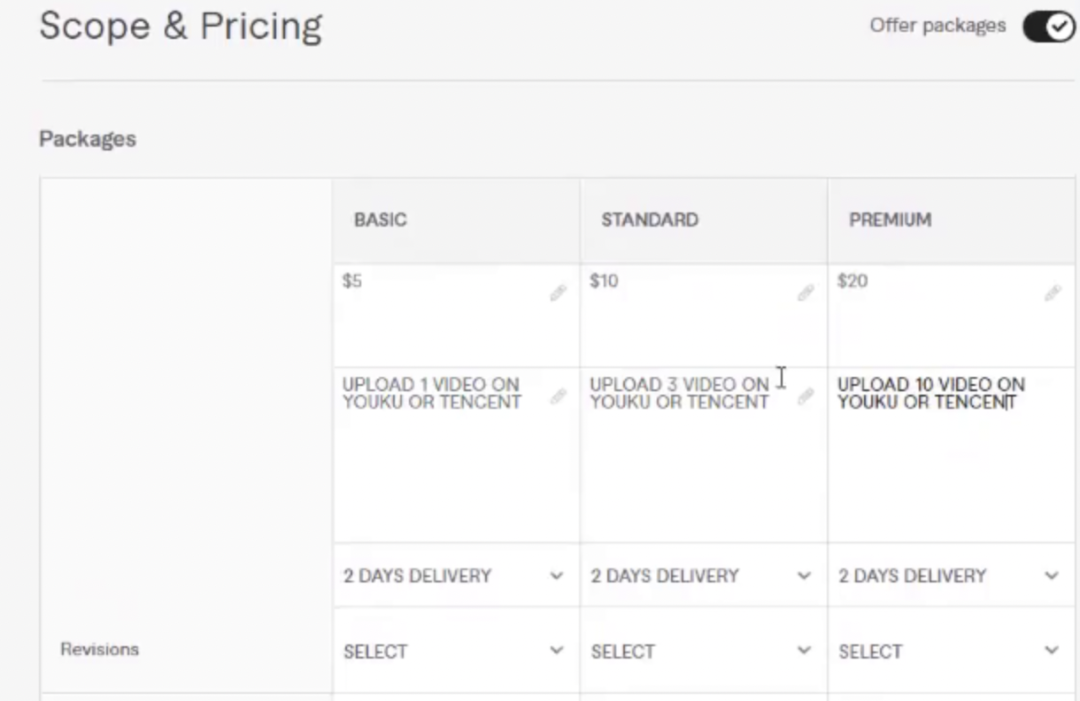
Task: Edit Standard description 'Upload 3 video' text
Action: tap(680, 393)
